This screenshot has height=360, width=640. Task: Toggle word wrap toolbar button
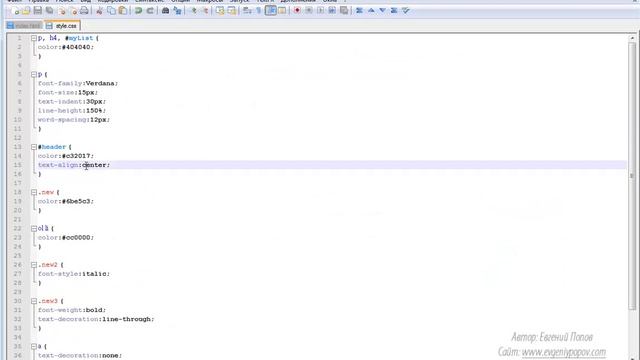(247, 11)
